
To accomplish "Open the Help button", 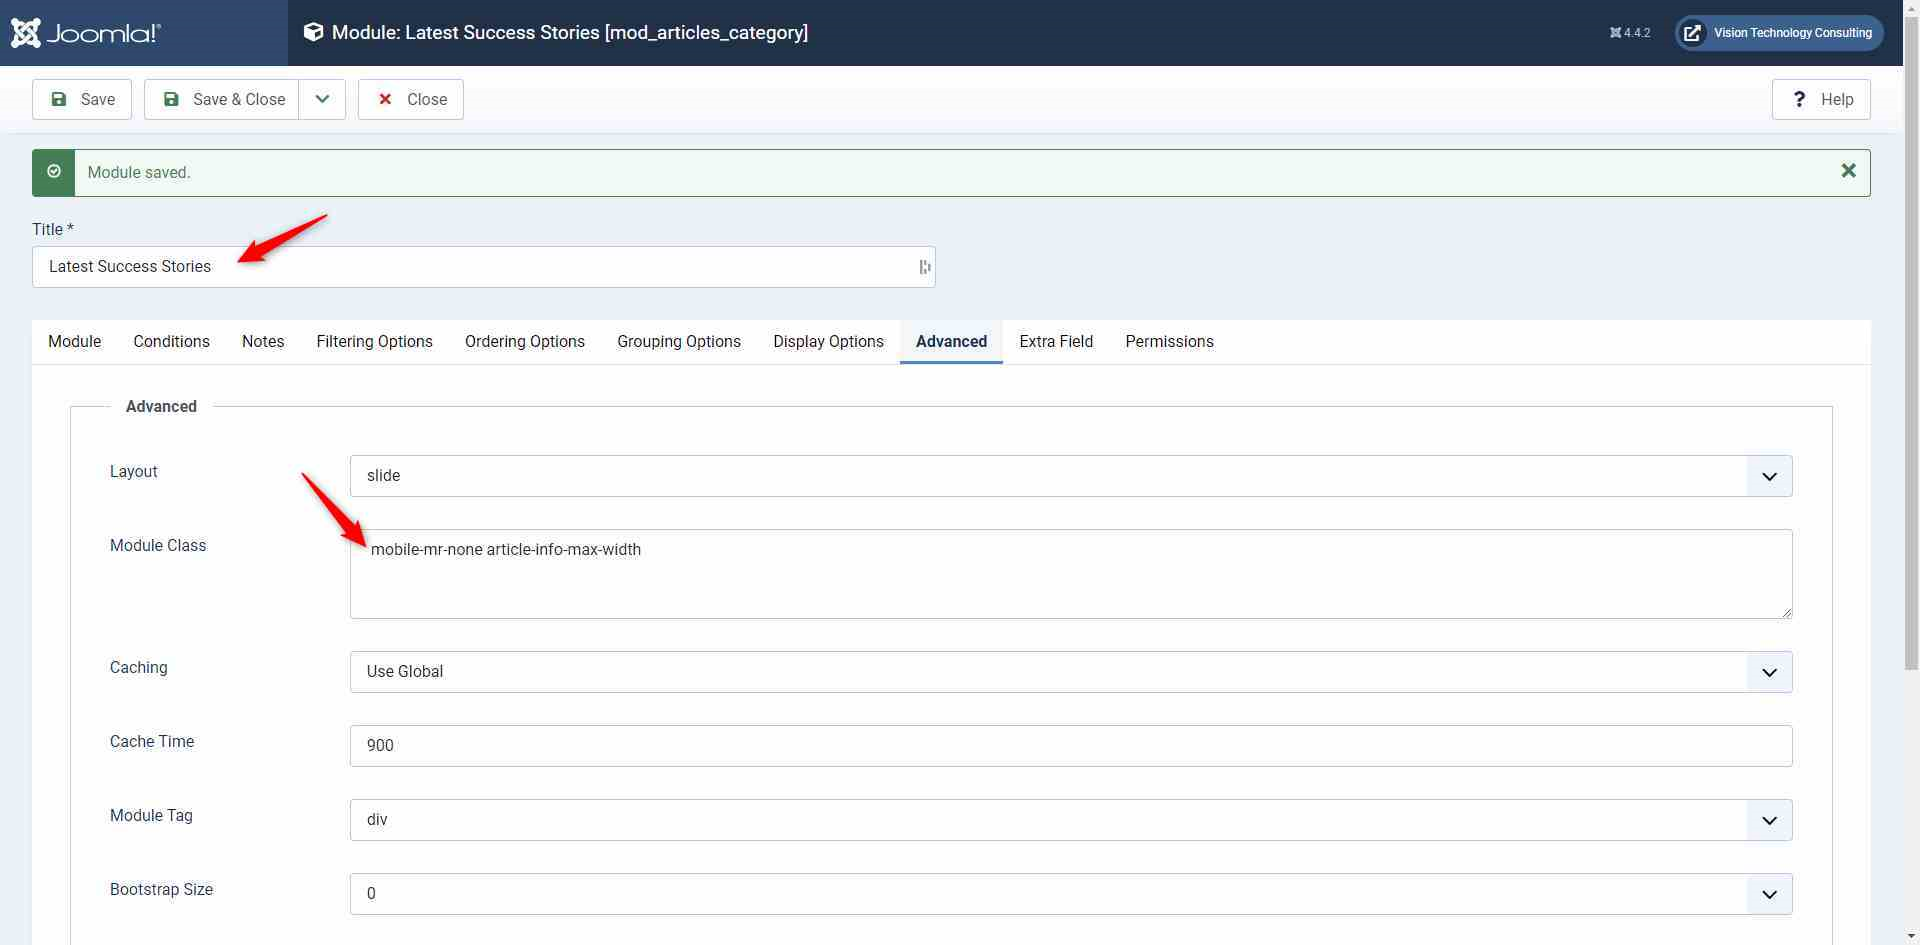I will pyautogui.click(x=1821, y=99).
